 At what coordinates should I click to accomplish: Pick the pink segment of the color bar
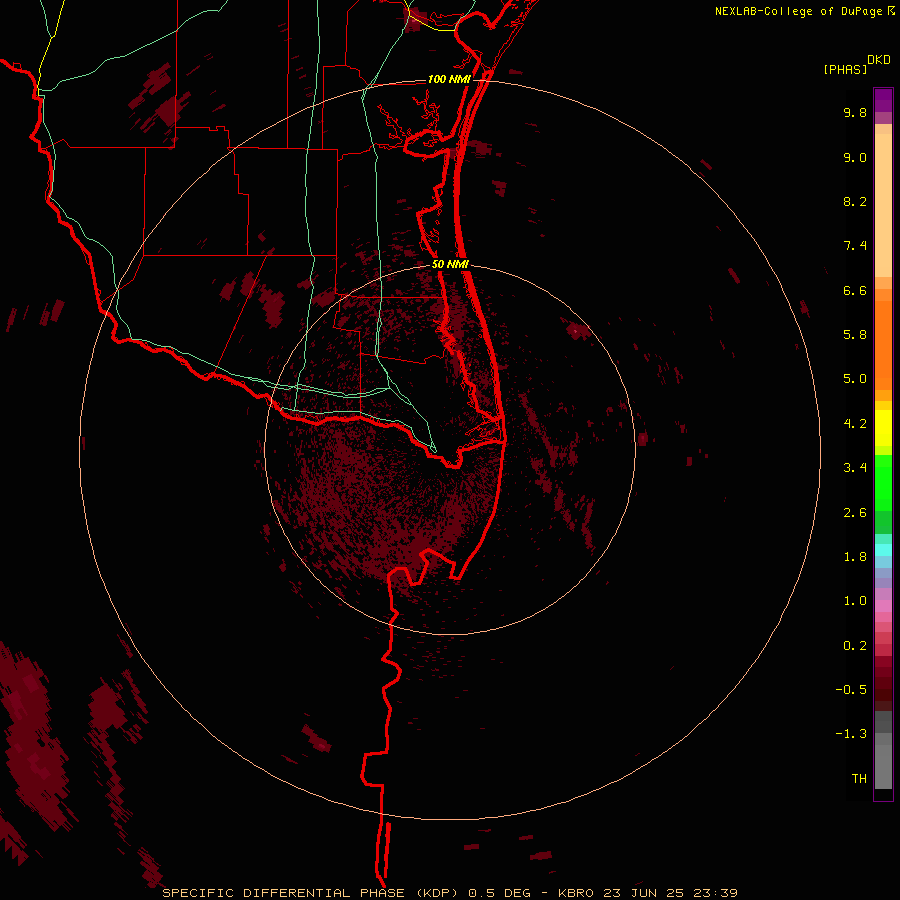[x=883, y=606]
